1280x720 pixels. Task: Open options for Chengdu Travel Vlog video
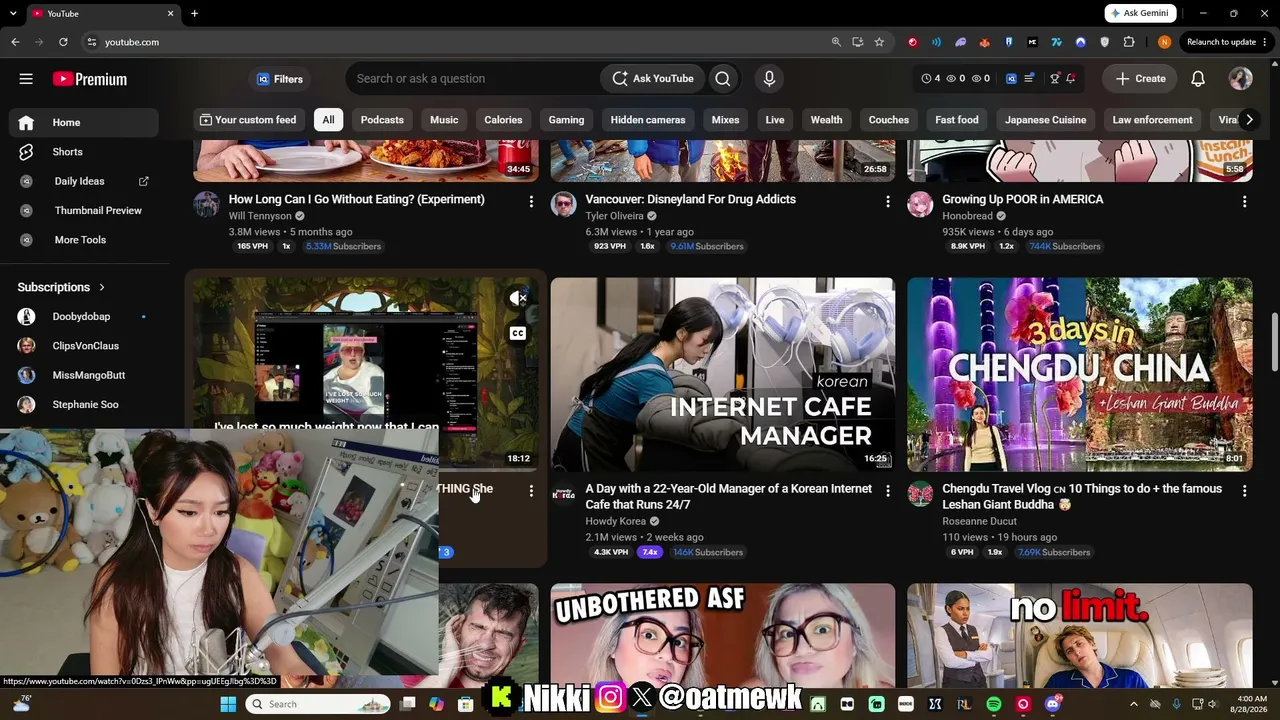(x=1244, y=491)
